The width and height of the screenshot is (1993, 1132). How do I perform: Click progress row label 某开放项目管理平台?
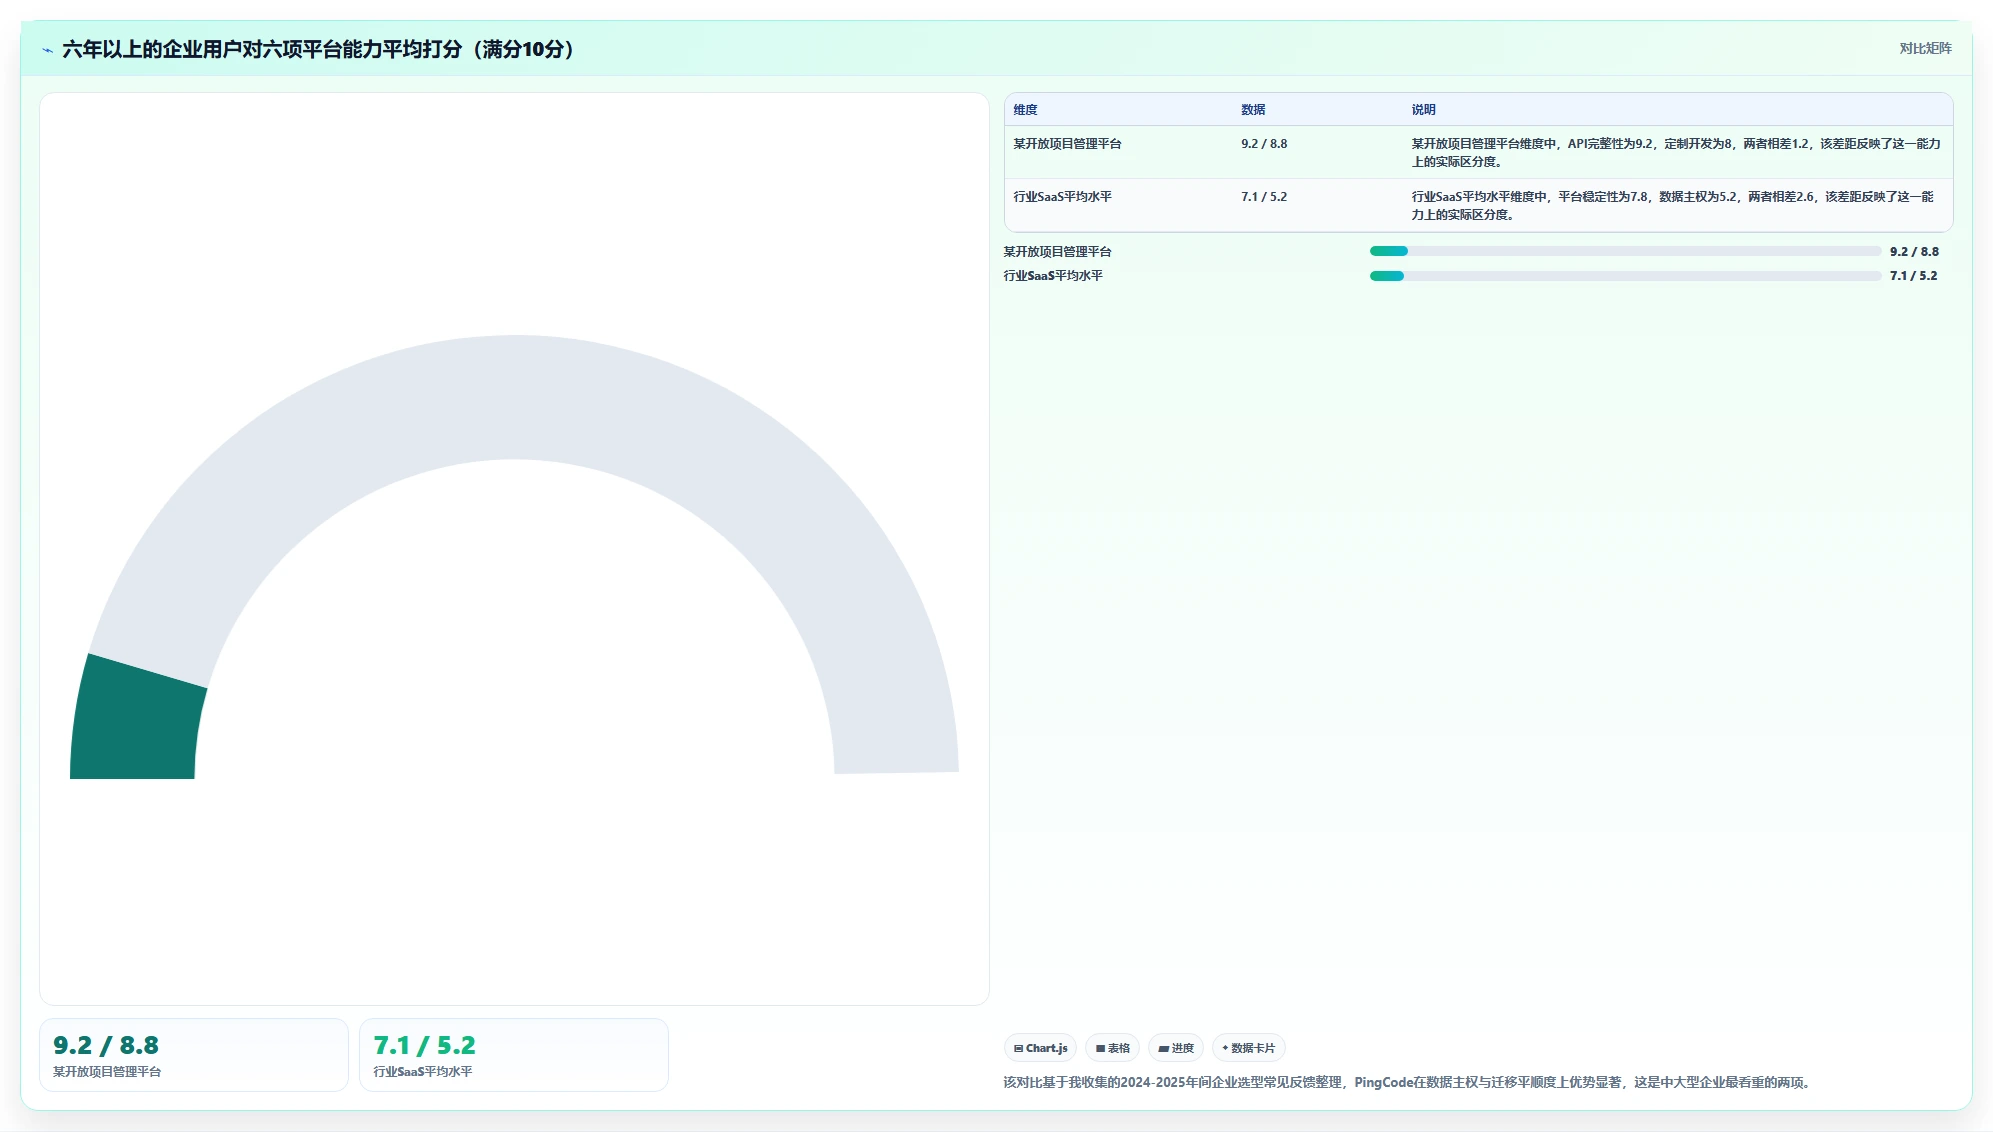pos(1057,252)
